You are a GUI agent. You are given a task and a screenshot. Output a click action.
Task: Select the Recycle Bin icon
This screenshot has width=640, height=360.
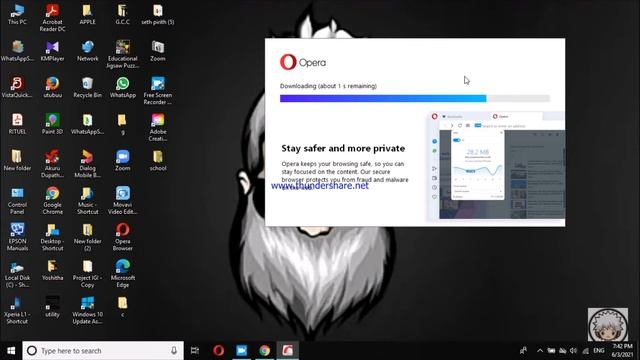(x=87, y=88)
